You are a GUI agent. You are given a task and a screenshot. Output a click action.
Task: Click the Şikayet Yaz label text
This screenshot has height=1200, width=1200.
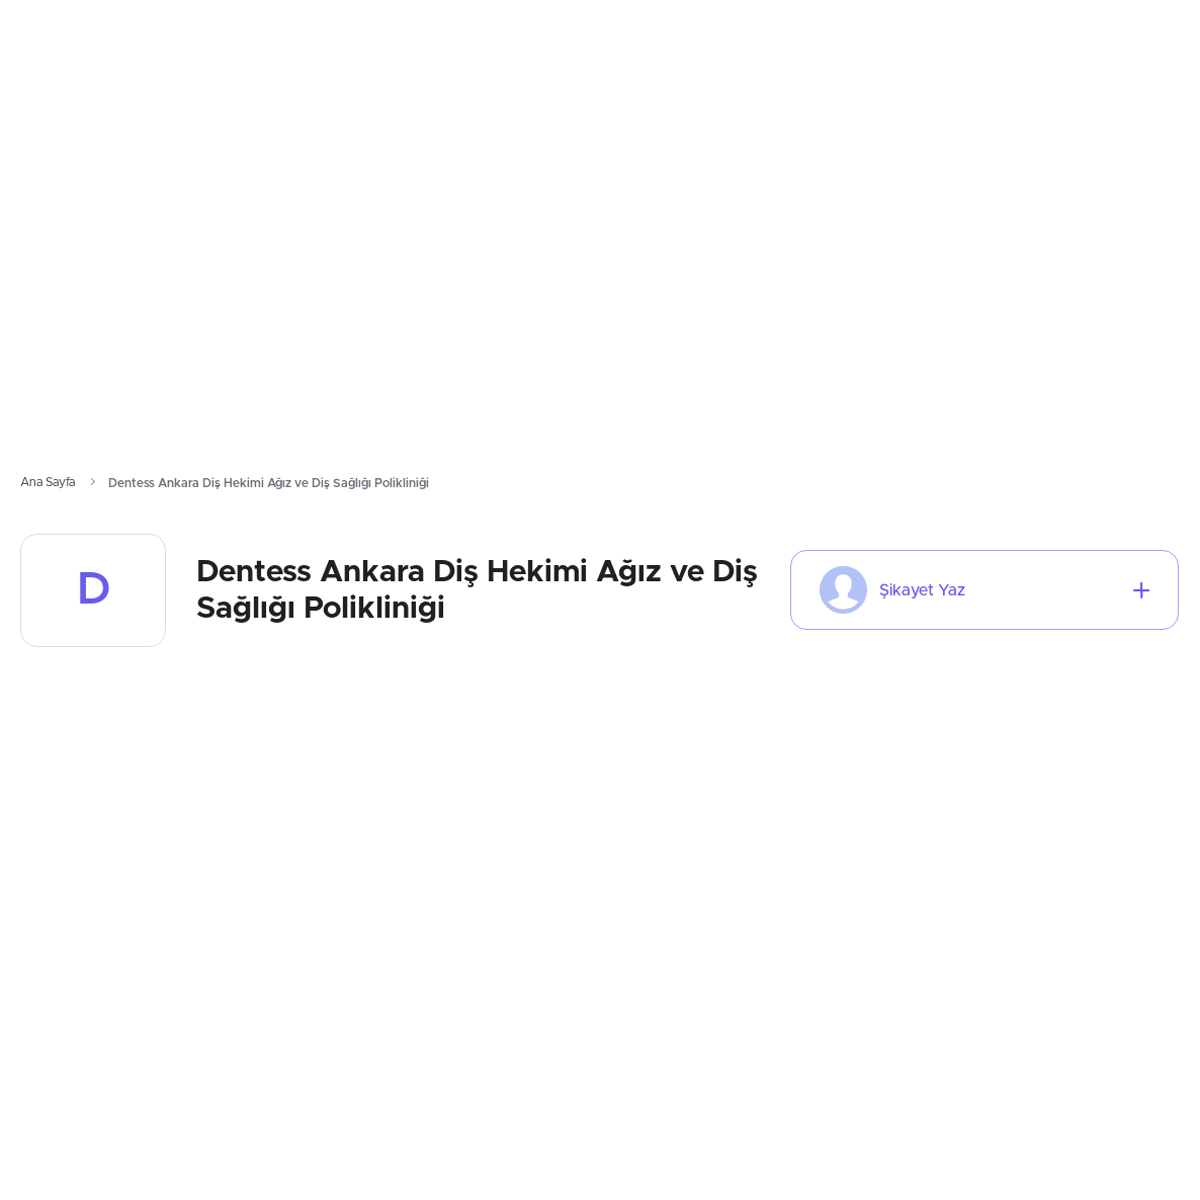(x=922, y=590)
